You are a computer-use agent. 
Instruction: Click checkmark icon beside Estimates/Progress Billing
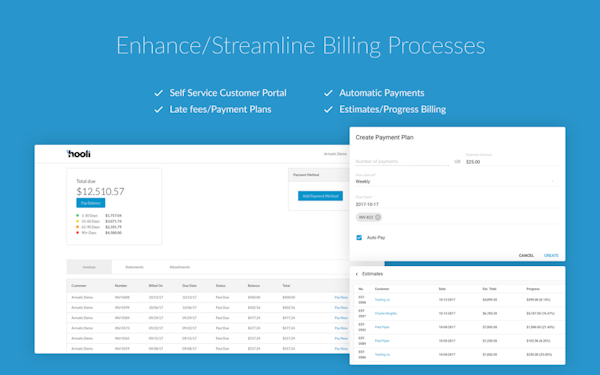tap(328, 110)
